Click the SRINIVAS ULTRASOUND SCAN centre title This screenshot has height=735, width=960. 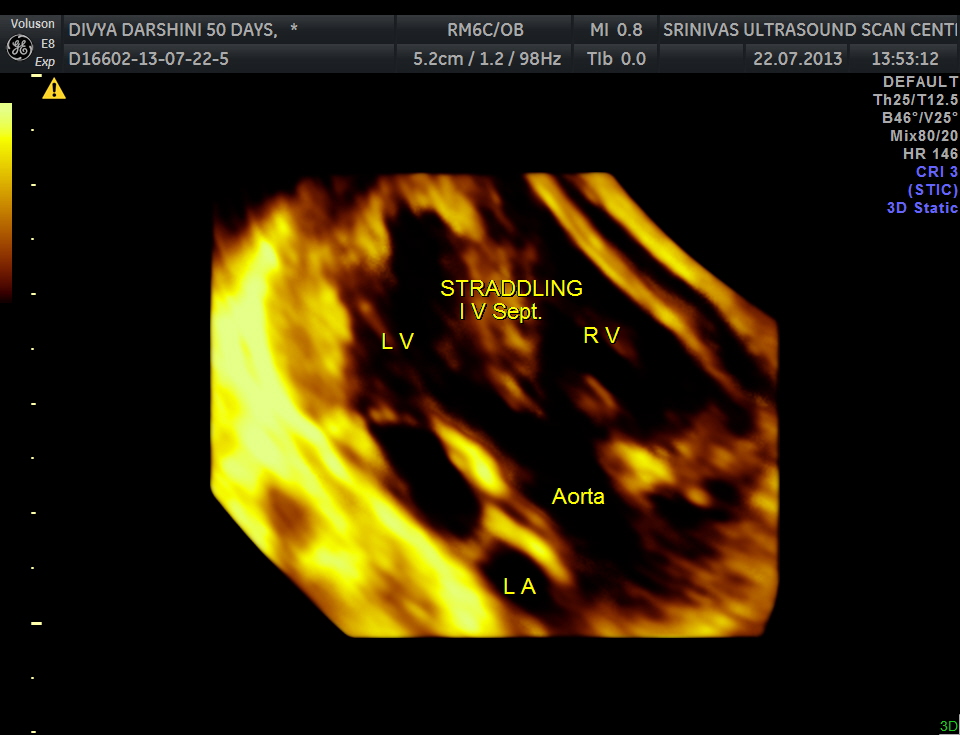coord(810,30)
